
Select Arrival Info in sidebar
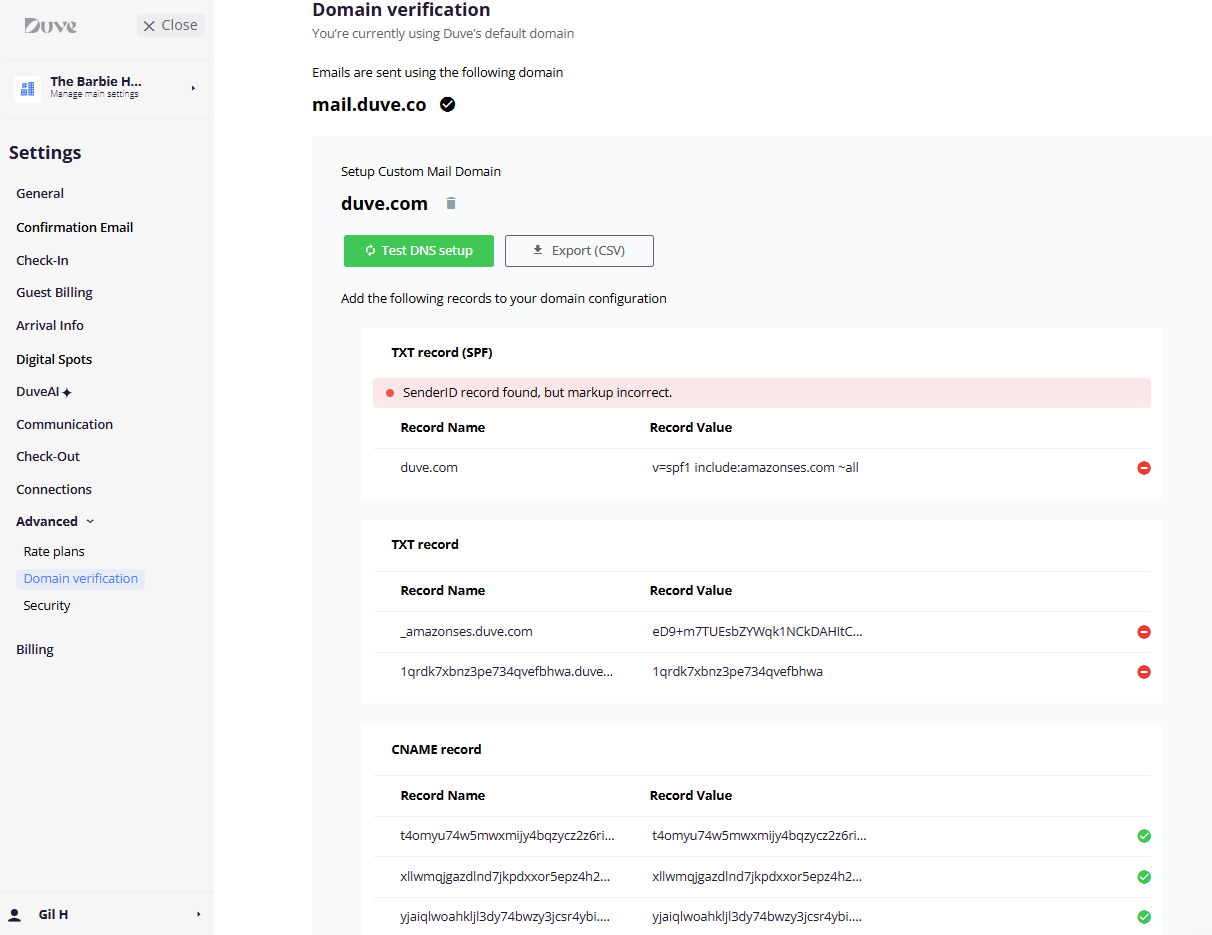[x=50, y=325]
